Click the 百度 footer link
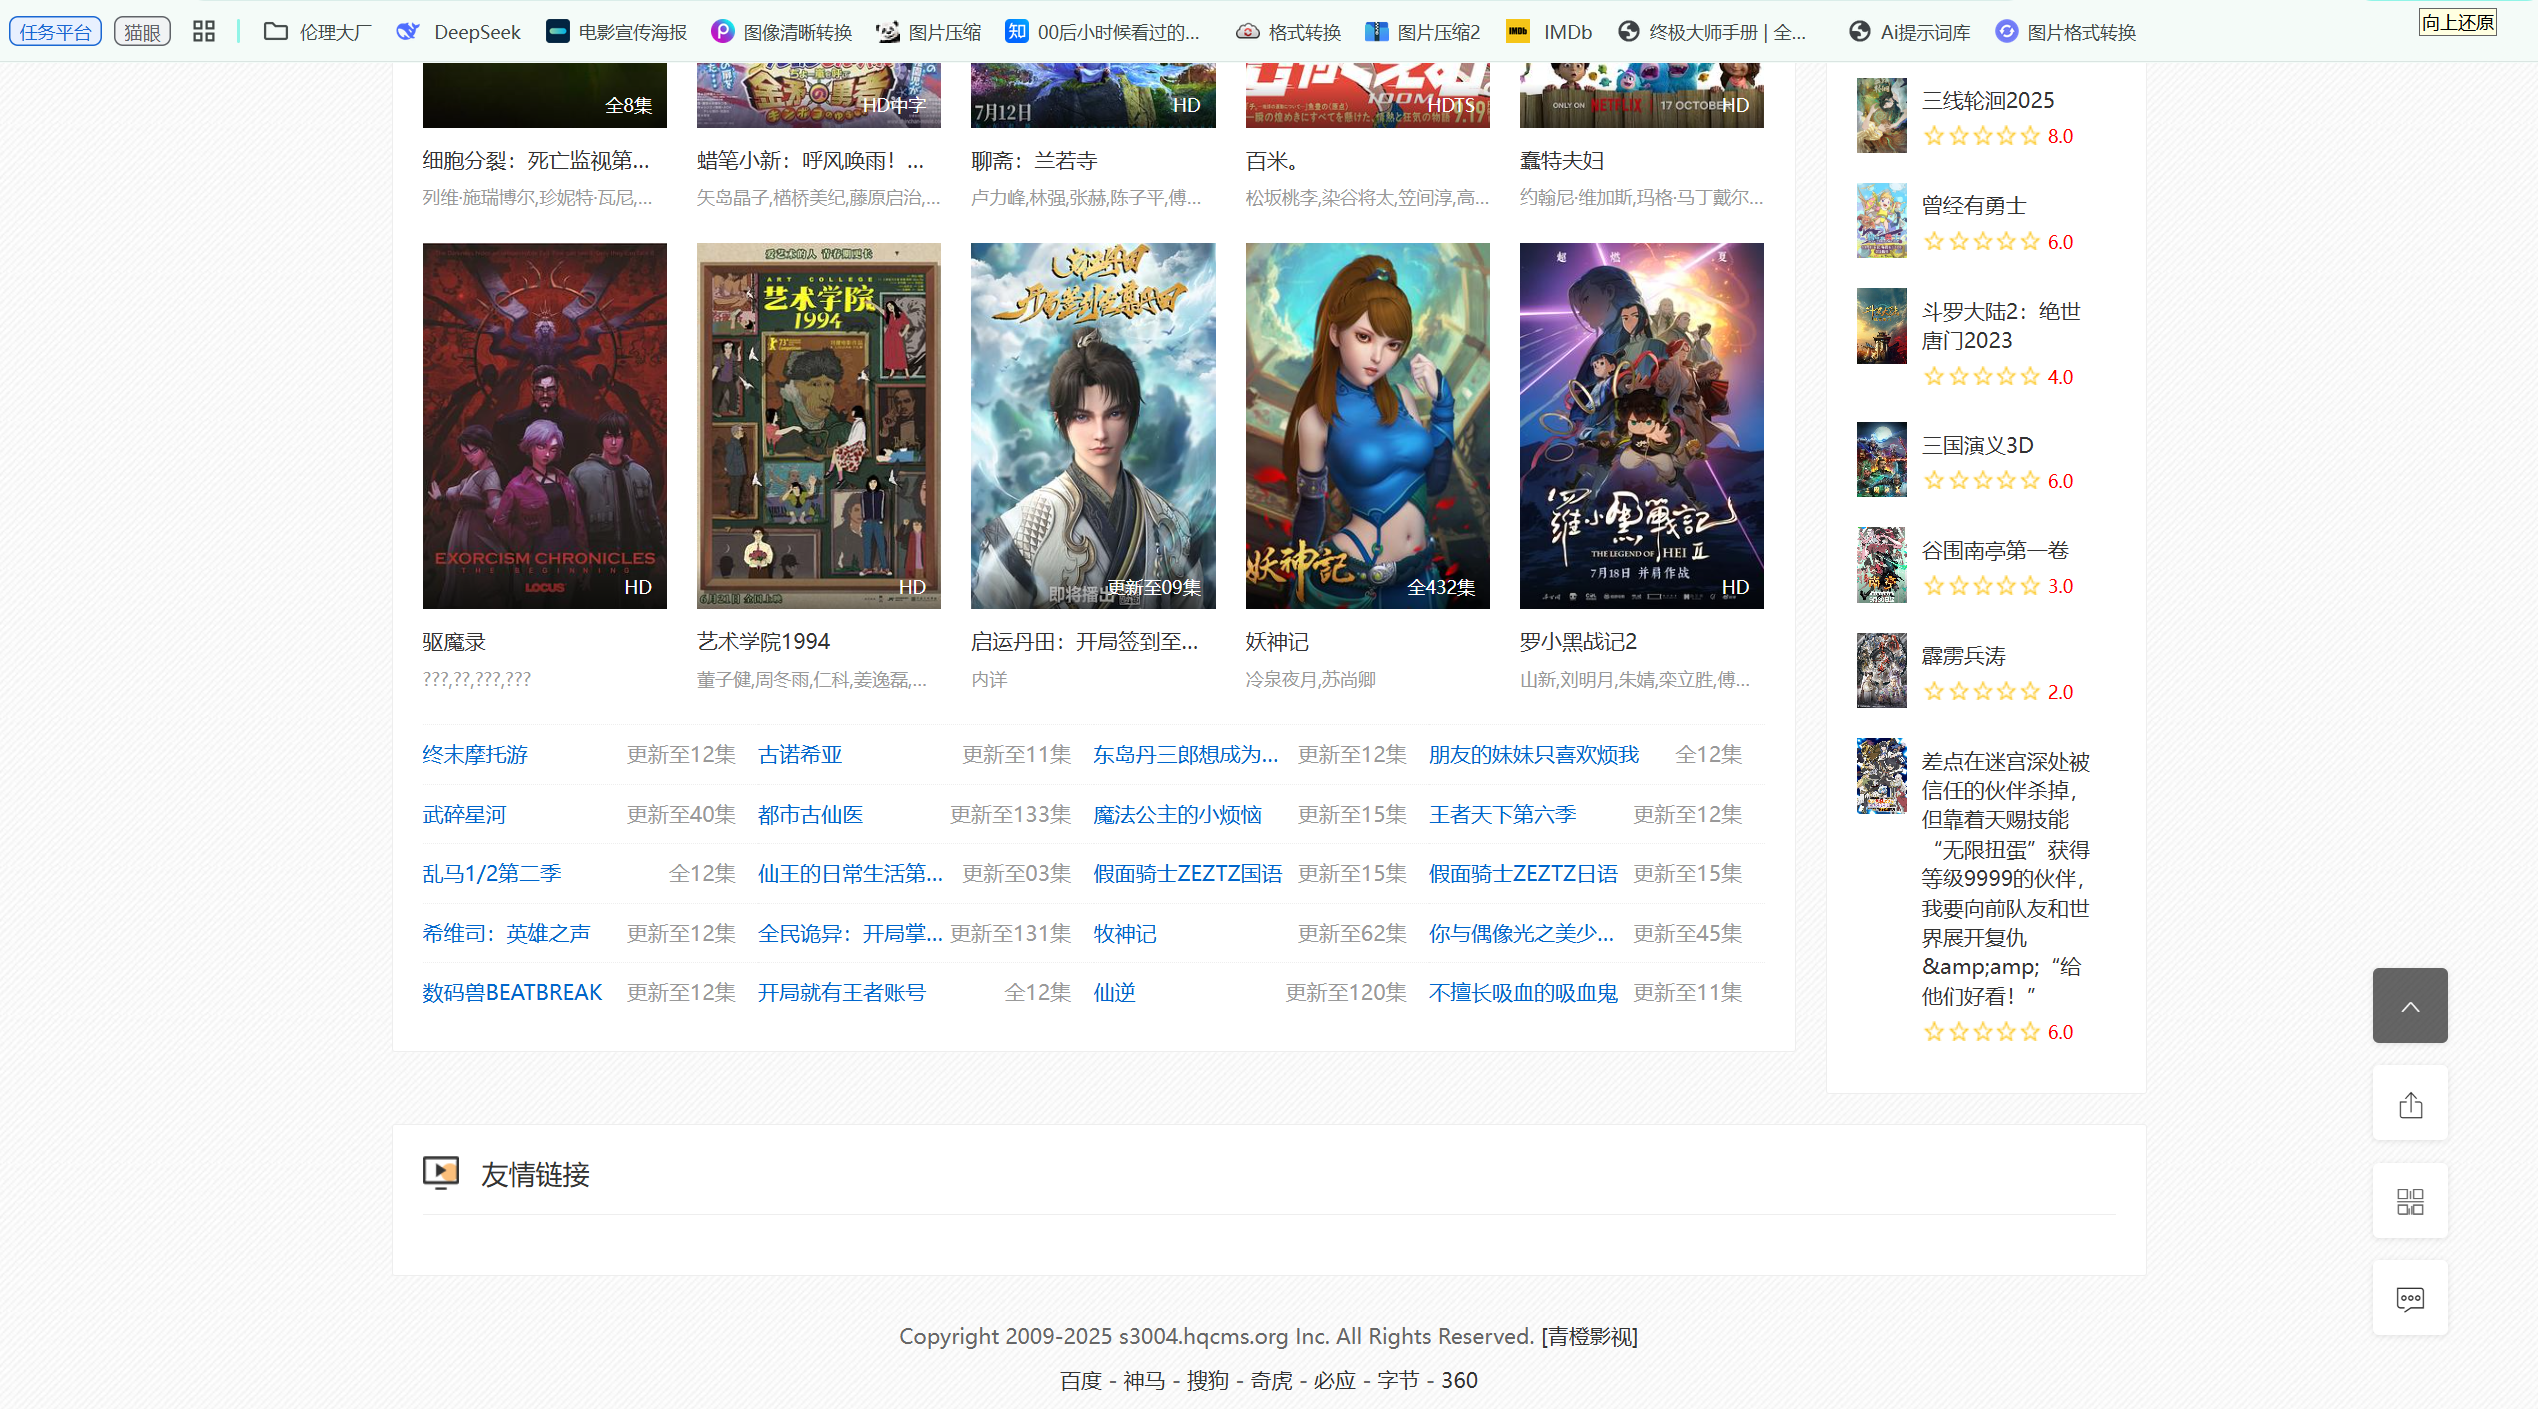2538x1409 pixels. pyautogui.click(x=1080, y=1380)
